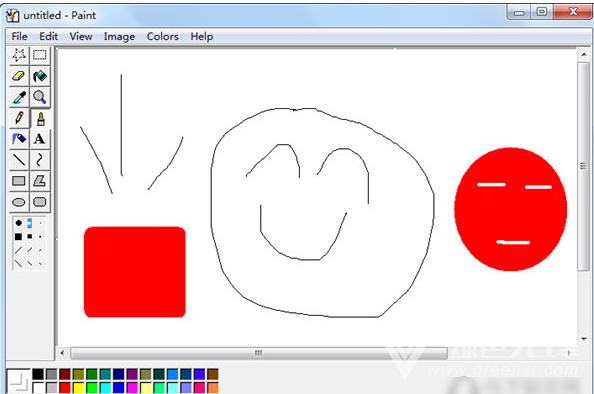Pick the Eraser tool
Screen dimensions: 594x394
[19, 76]
